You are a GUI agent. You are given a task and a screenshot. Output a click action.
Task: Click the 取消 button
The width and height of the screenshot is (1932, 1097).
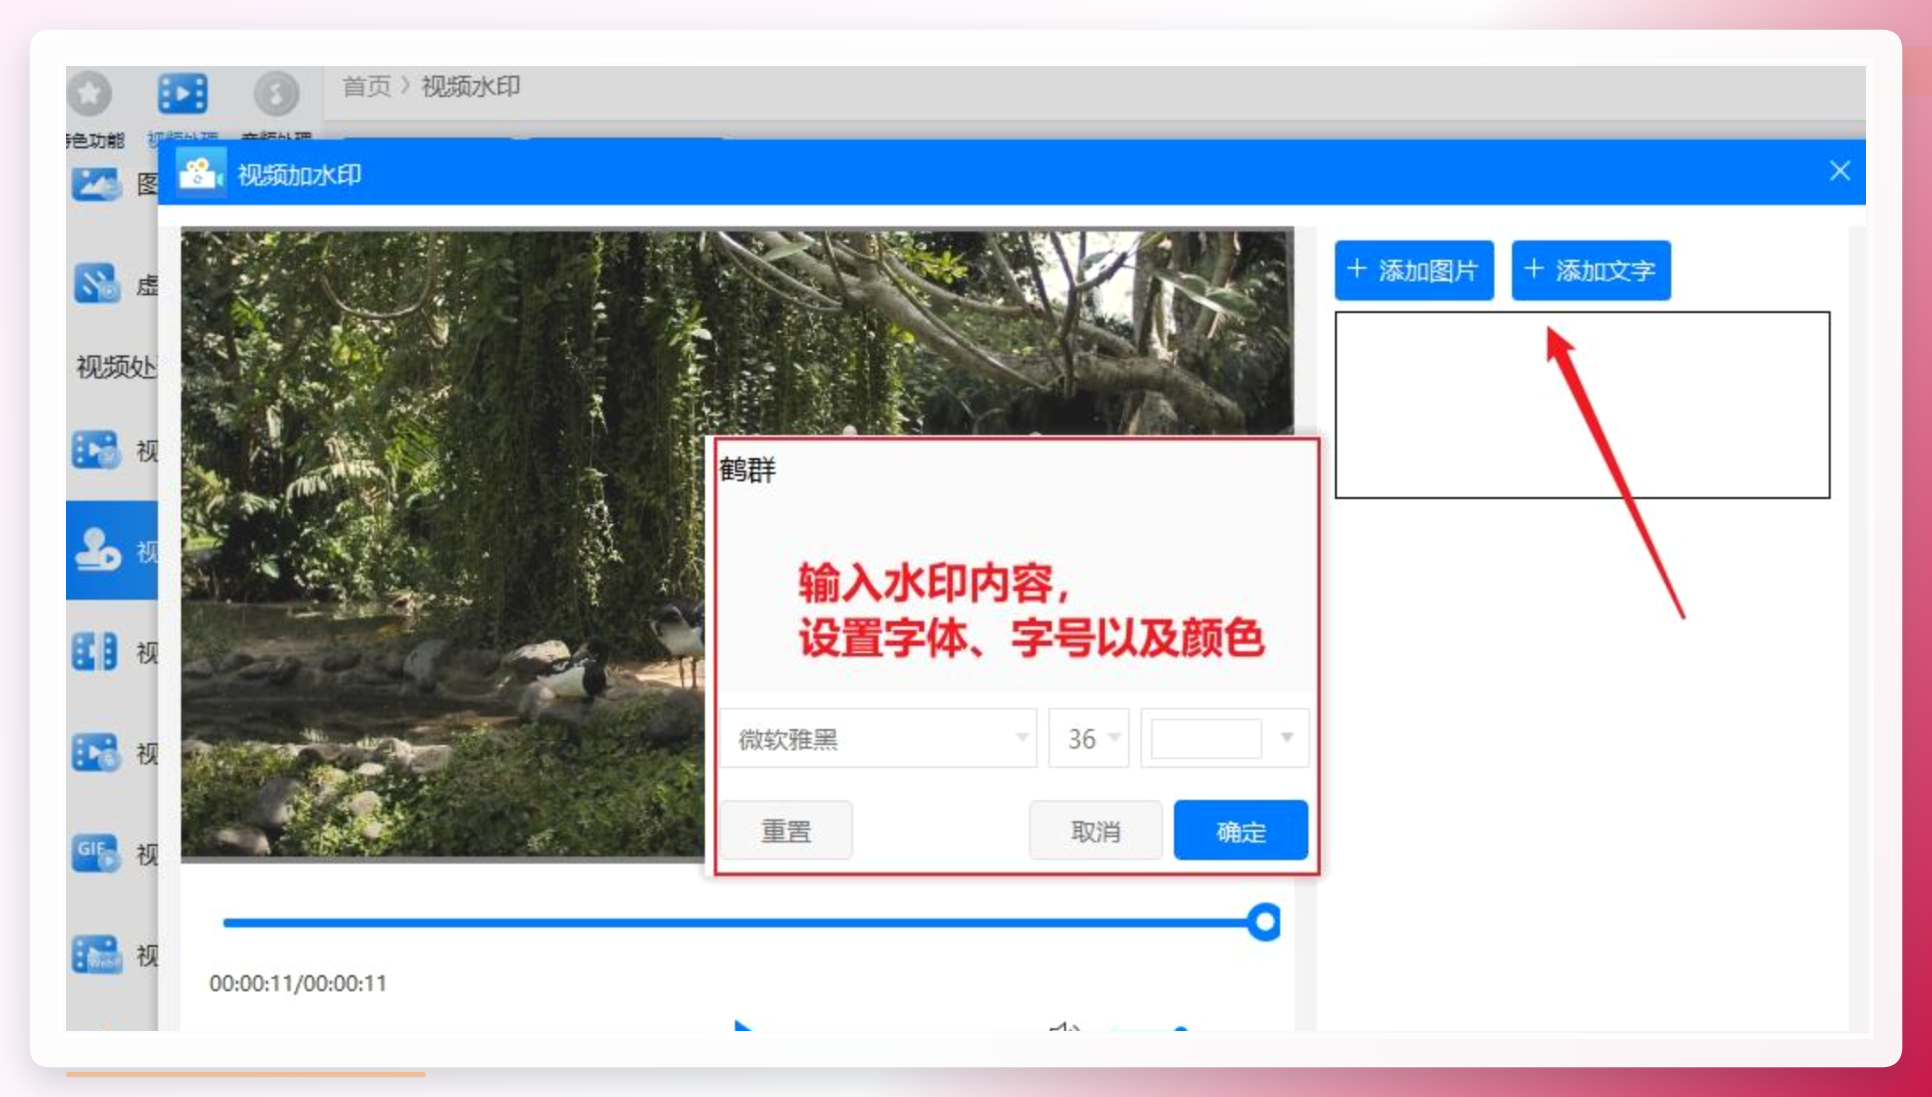pyautogui.click(x=1095, y=830)
